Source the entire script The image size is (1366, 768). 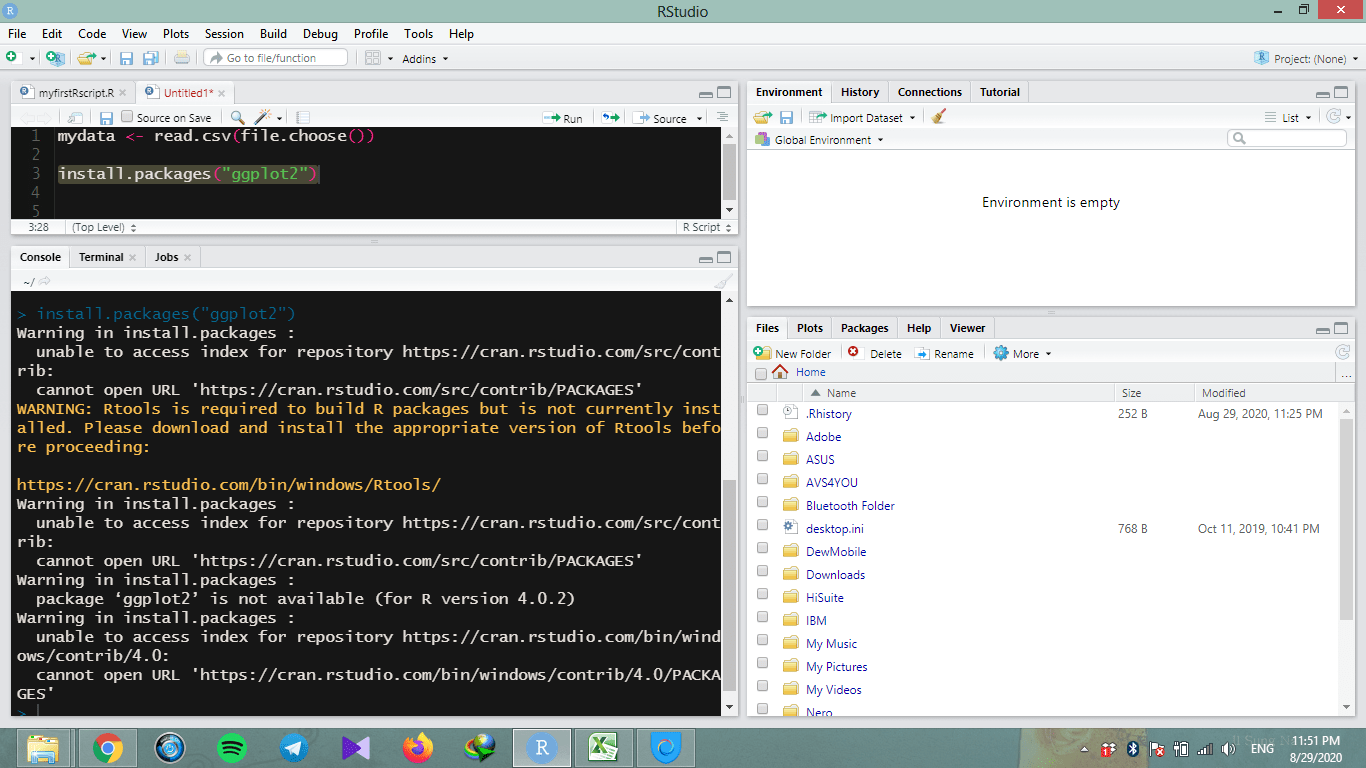point(664,117)
